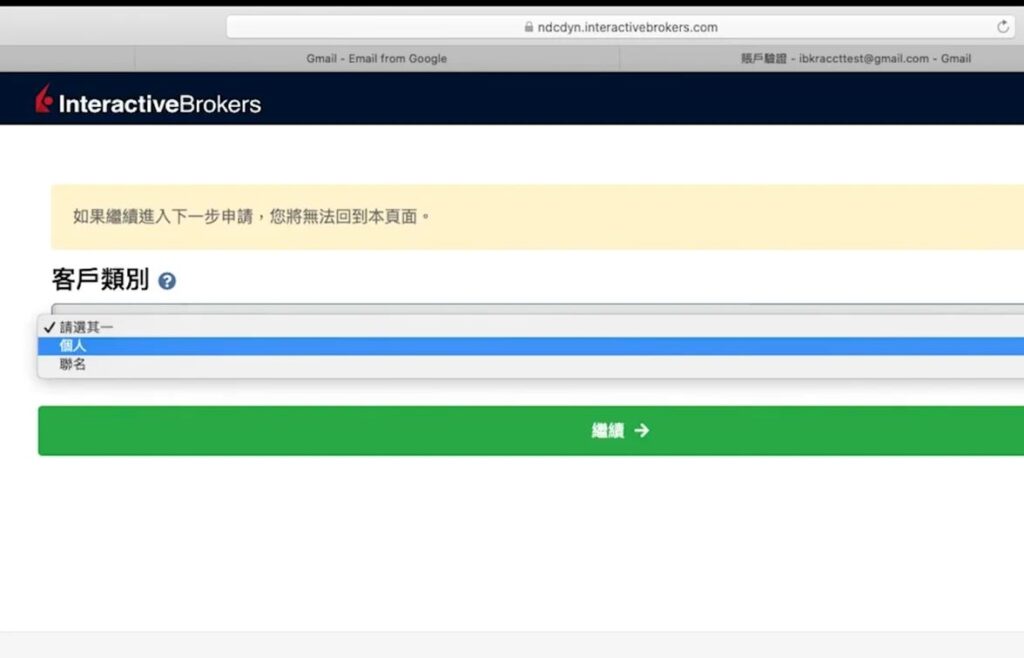This screenshot has width=1024, height=658.
Task: Click the 客戶類別 heading text
Action: coord(100,280)
